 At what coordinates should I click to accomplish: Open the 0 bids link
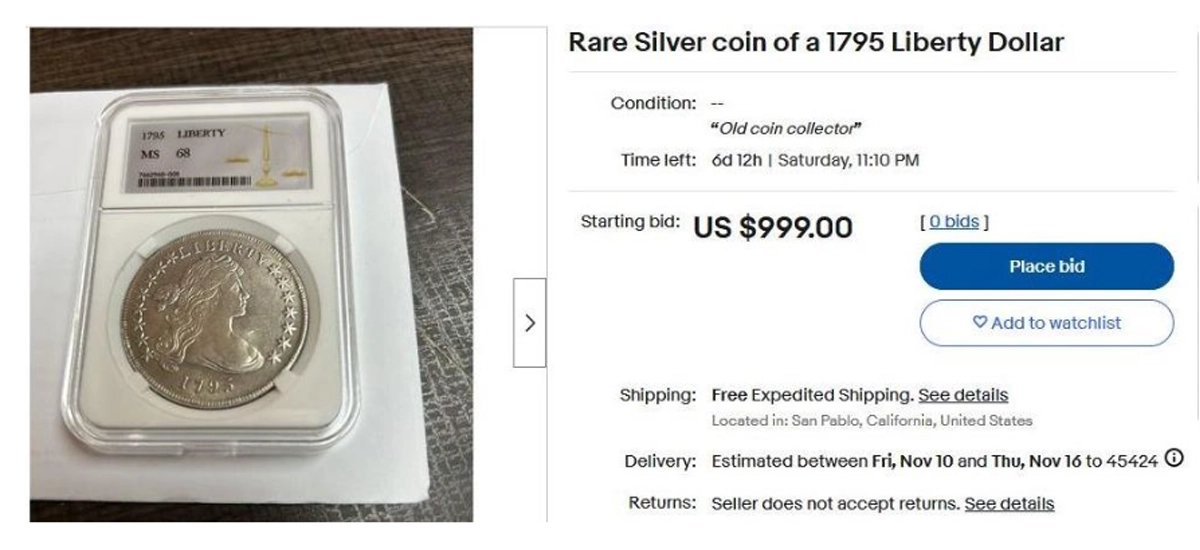point(954,222)
